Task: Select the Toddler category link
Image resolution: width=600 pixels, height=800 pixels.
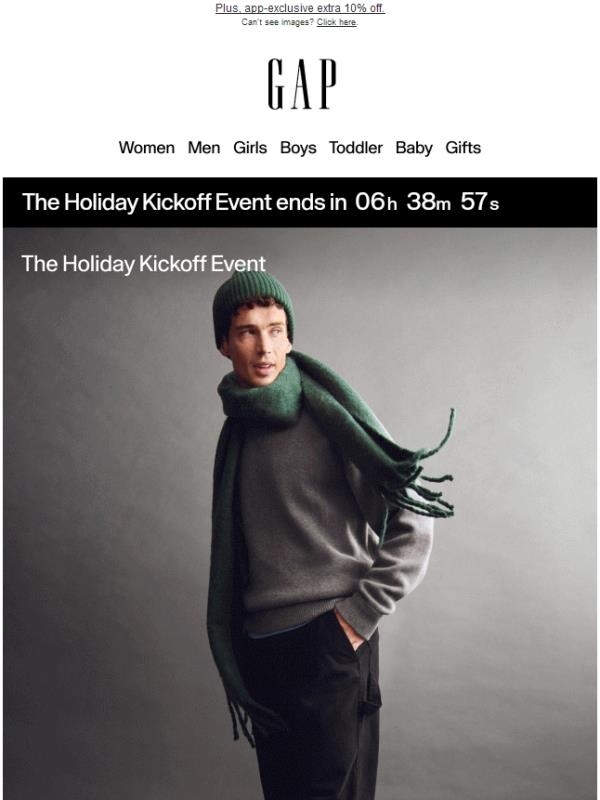Action: coord(356,148)
